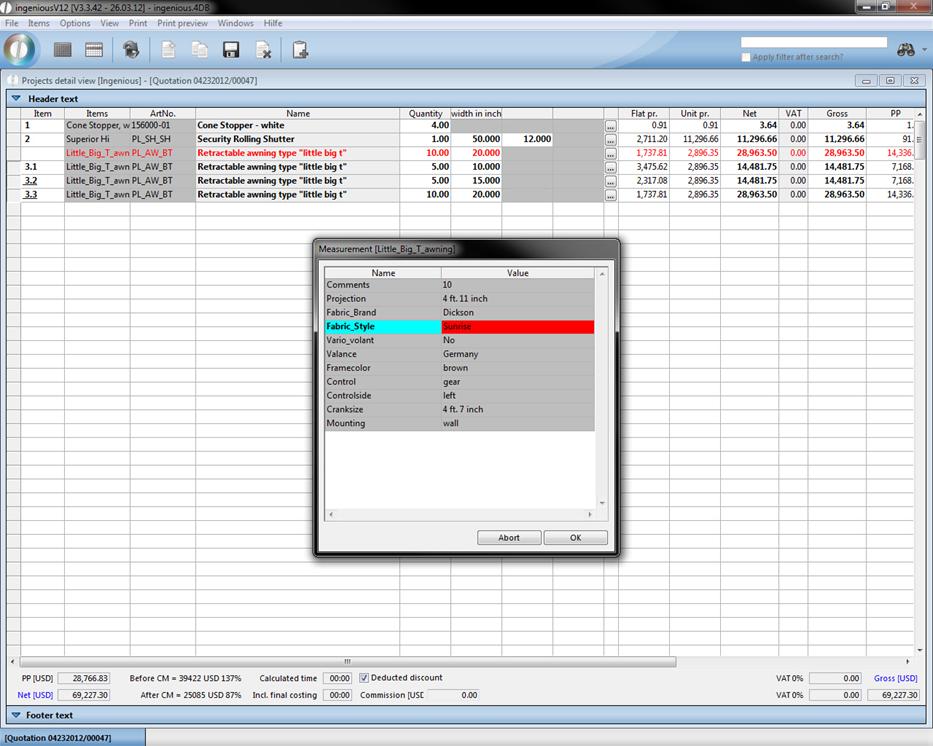Open the Print preview menu
The image size is (933, 746).
182,23
